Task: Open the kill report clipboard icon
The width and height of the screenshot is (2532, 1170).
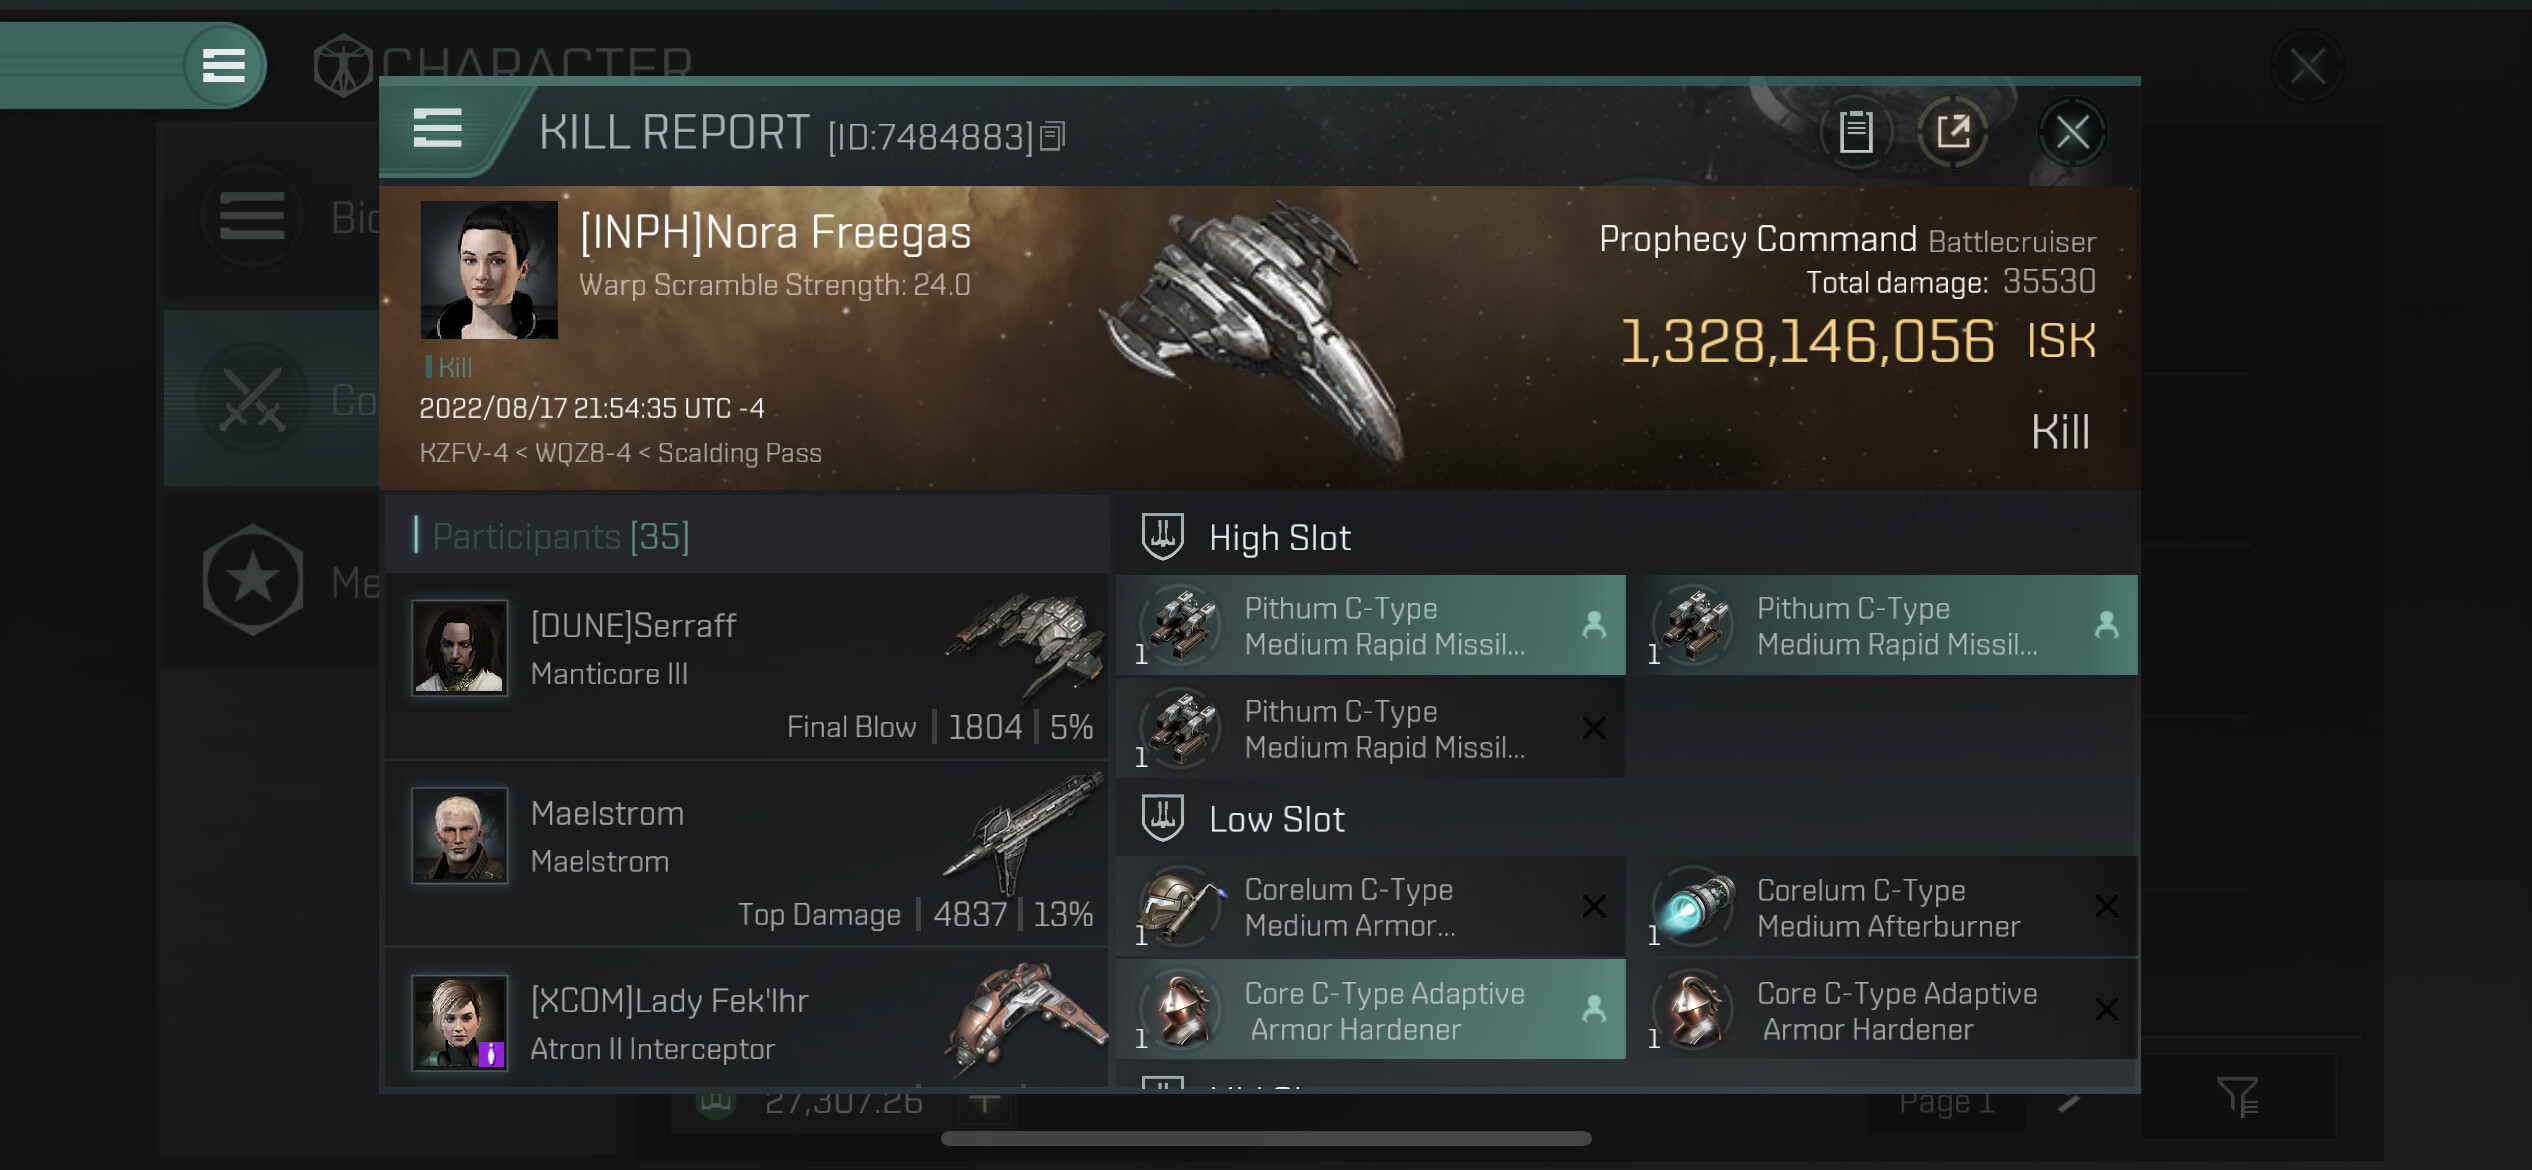Action: click(x=1856, y=132)
